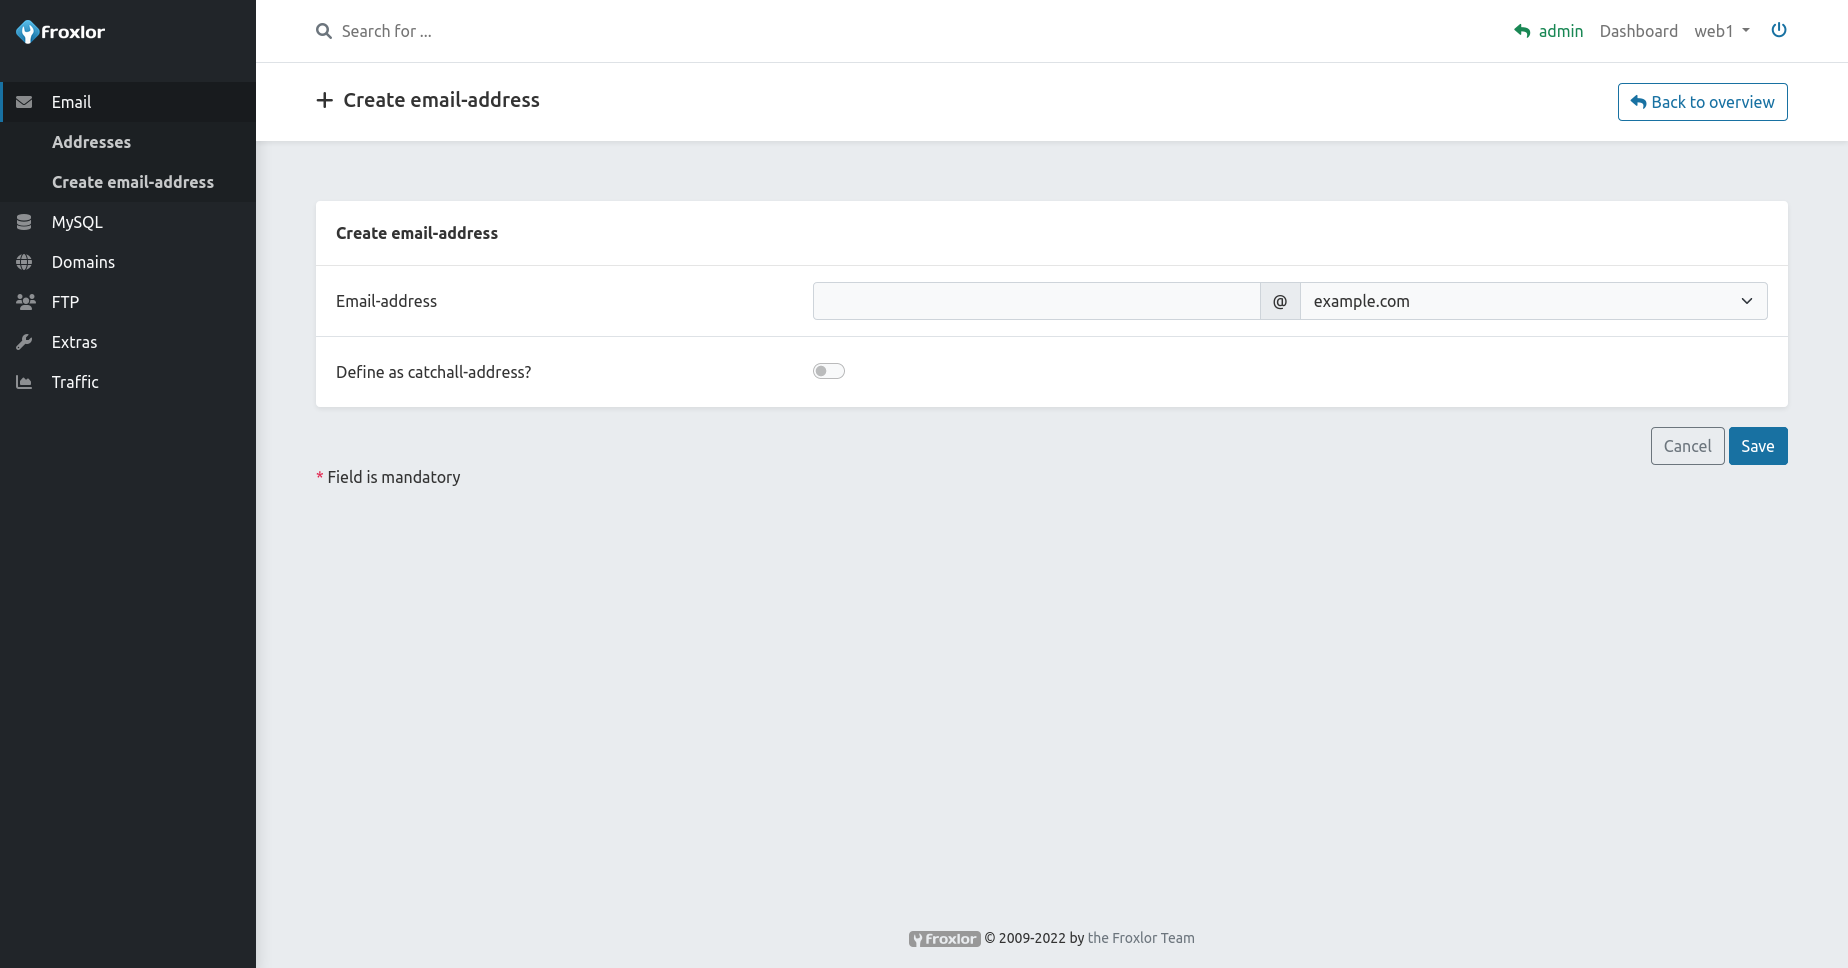Screen dimensions: 1848x968
Task: Click the MySQL database icon
Action: click(24, 222)
